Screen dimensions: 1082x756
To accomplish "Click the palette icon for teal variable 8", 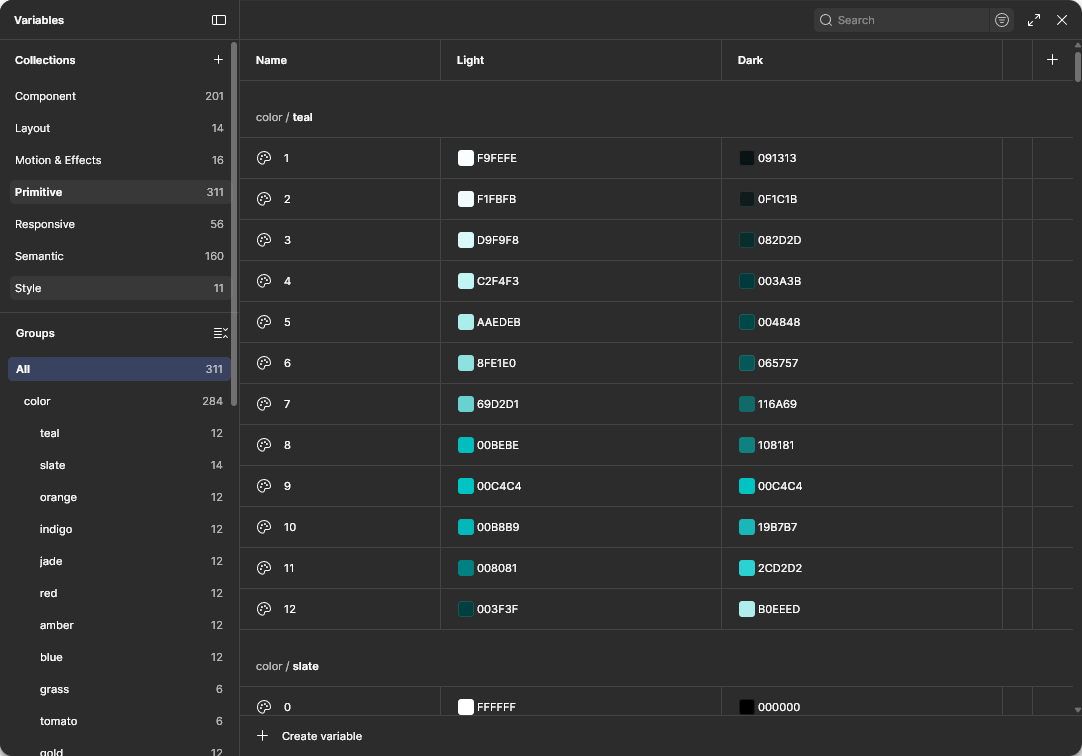I will click(x=264, y=445).
